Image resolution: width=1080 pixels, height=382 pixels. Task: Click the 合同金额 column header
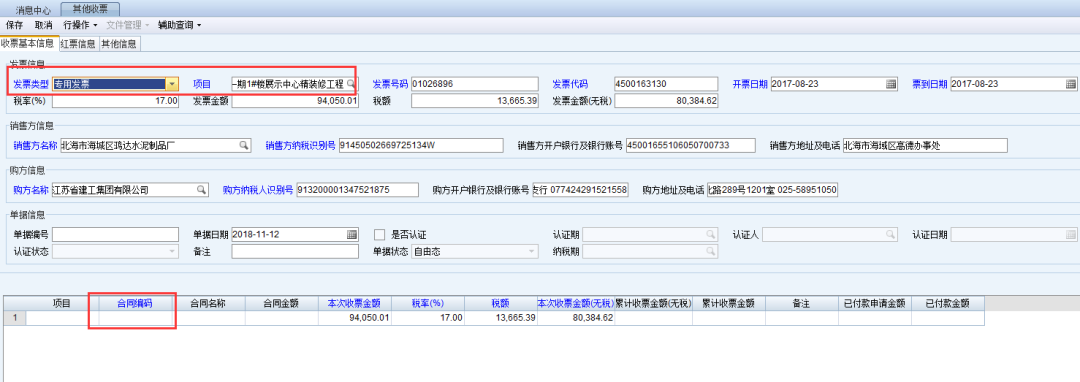pos(281,303)
